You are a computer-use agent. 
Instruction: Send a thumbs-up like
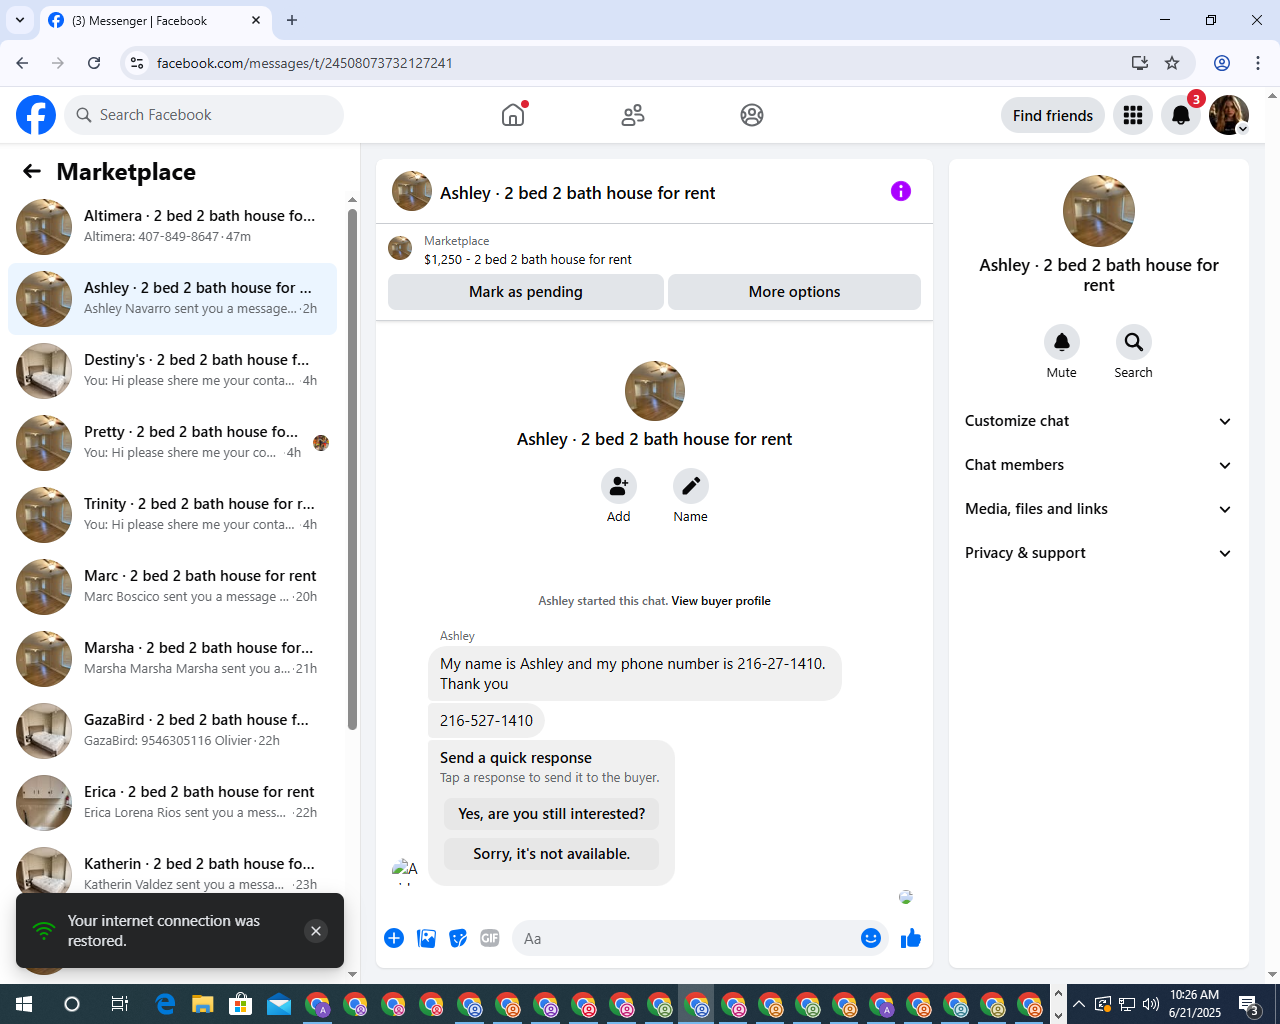pos(911,938)
